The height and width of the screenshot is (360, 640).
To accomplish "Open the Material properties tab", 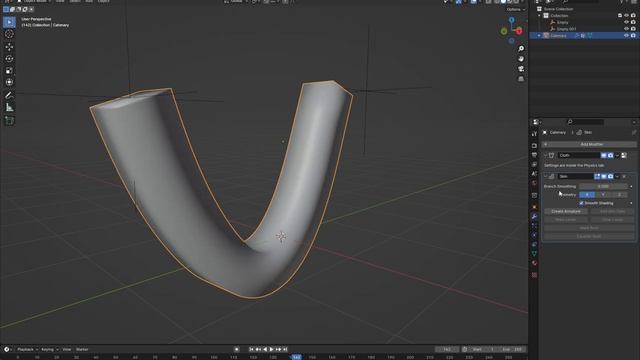I will [x=534, y=263].
